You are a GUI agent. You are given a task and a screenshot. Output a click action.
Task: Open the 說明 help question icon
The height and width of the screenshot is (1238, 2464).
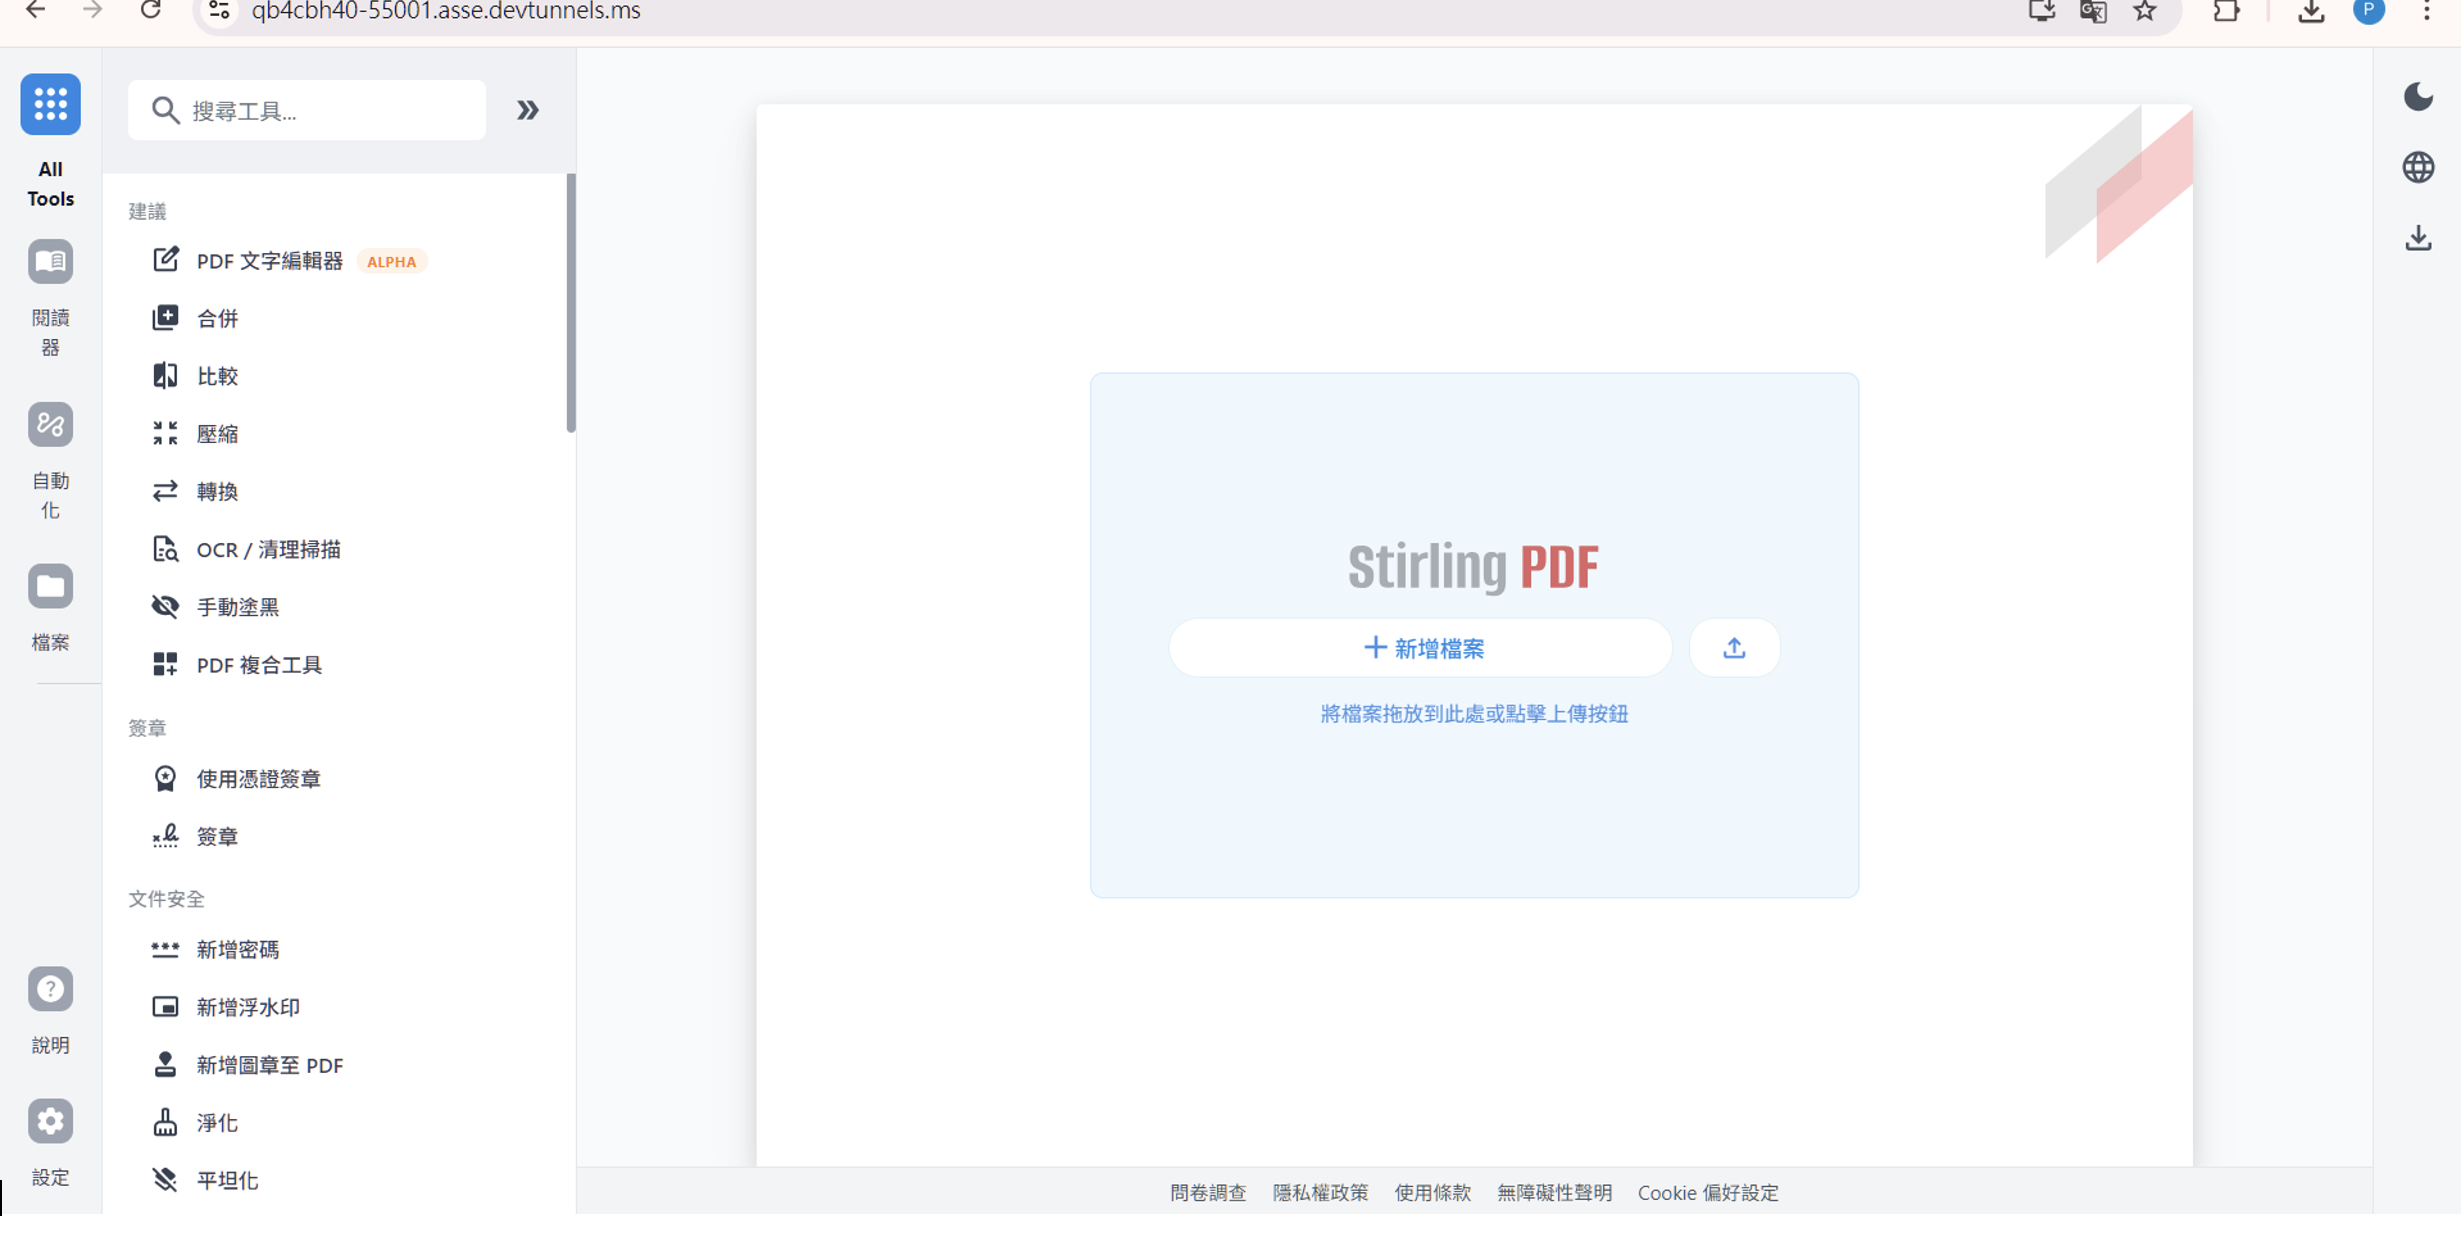click(50, 990)
